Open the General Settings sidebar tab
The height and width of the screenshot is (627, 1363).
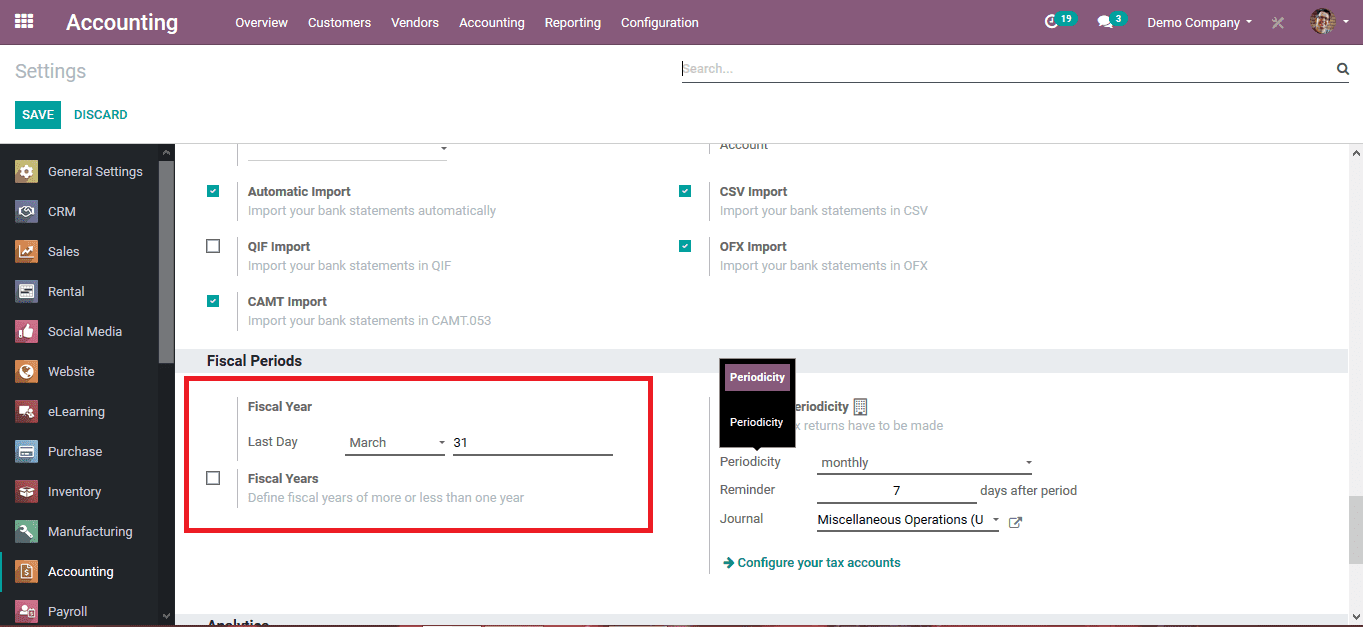(x=79, y=171)
